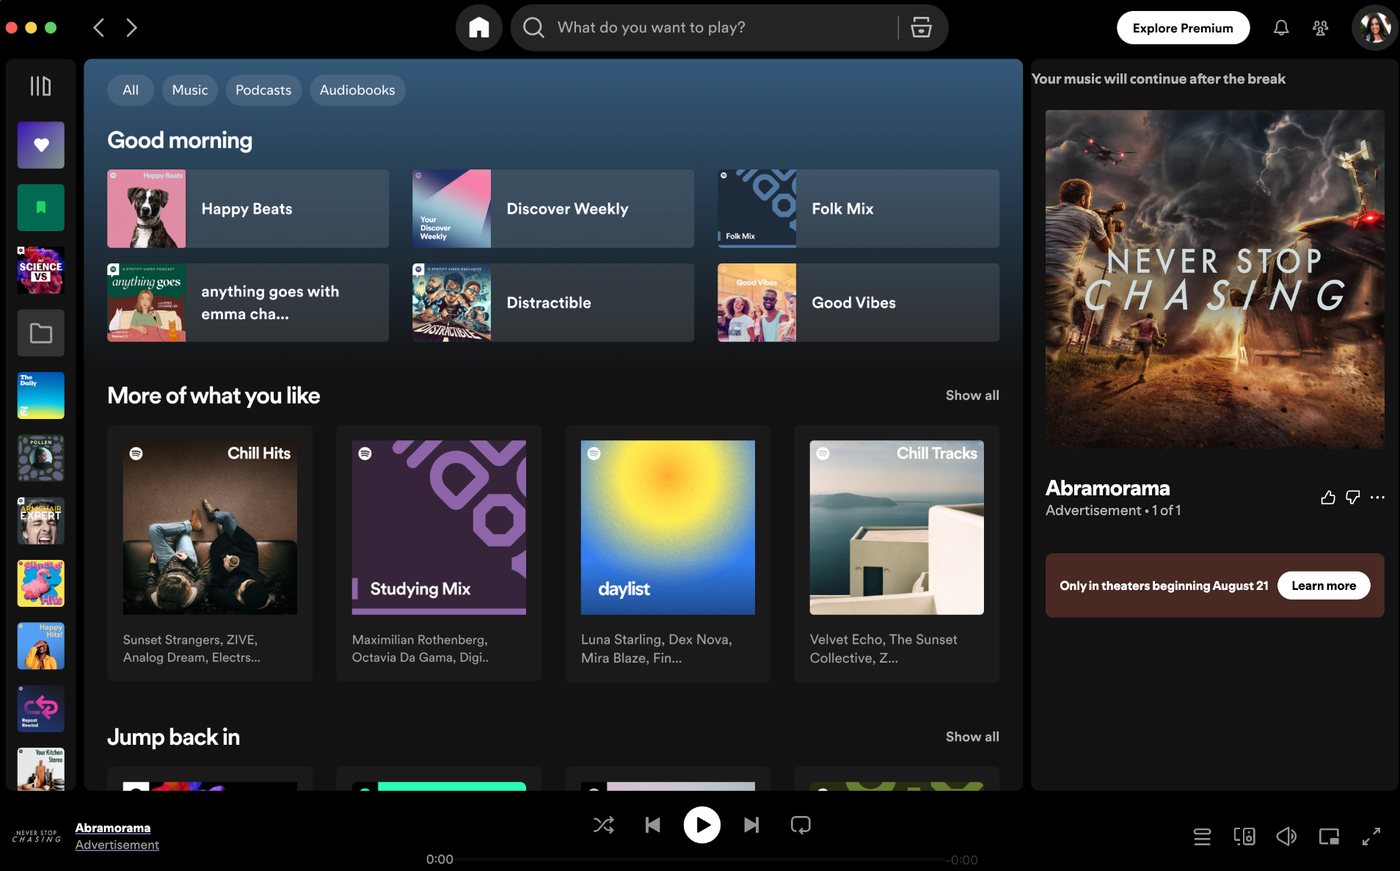Screen dimensions: 1400x871
Task: Dislike the ad with thumbs down
Action: click(x=1353, y=497)
